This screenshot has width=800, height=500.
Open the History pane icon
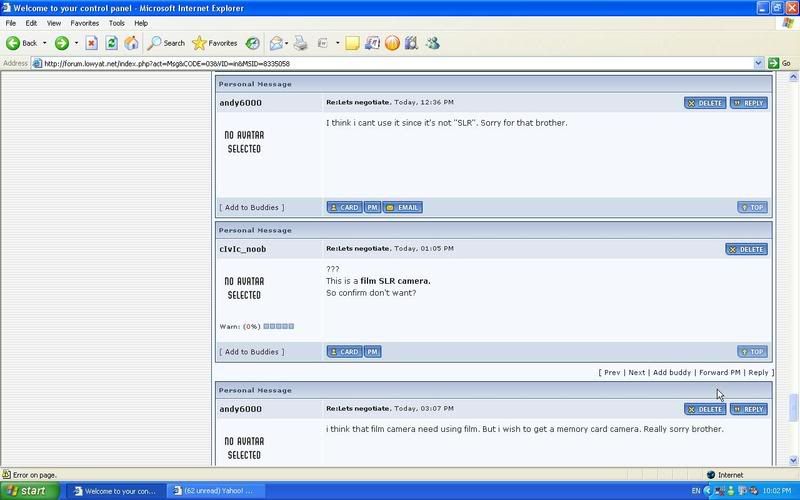click(253, 43)
